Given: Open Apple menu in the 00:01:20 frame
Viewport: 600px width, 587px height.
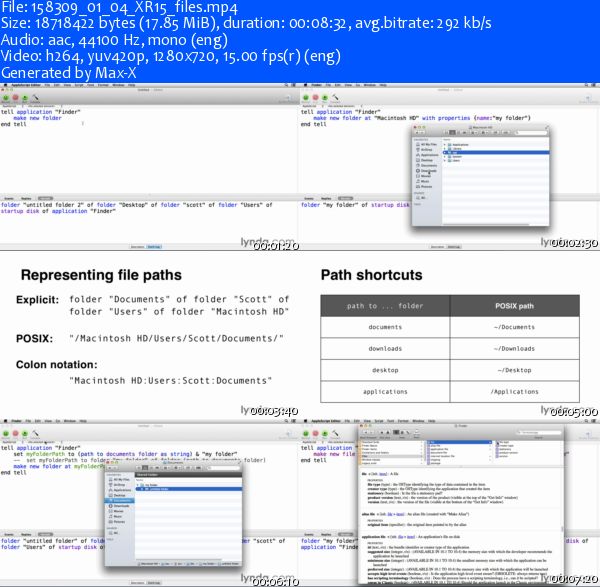Looking at the screenshot, I should pos(5,85).
